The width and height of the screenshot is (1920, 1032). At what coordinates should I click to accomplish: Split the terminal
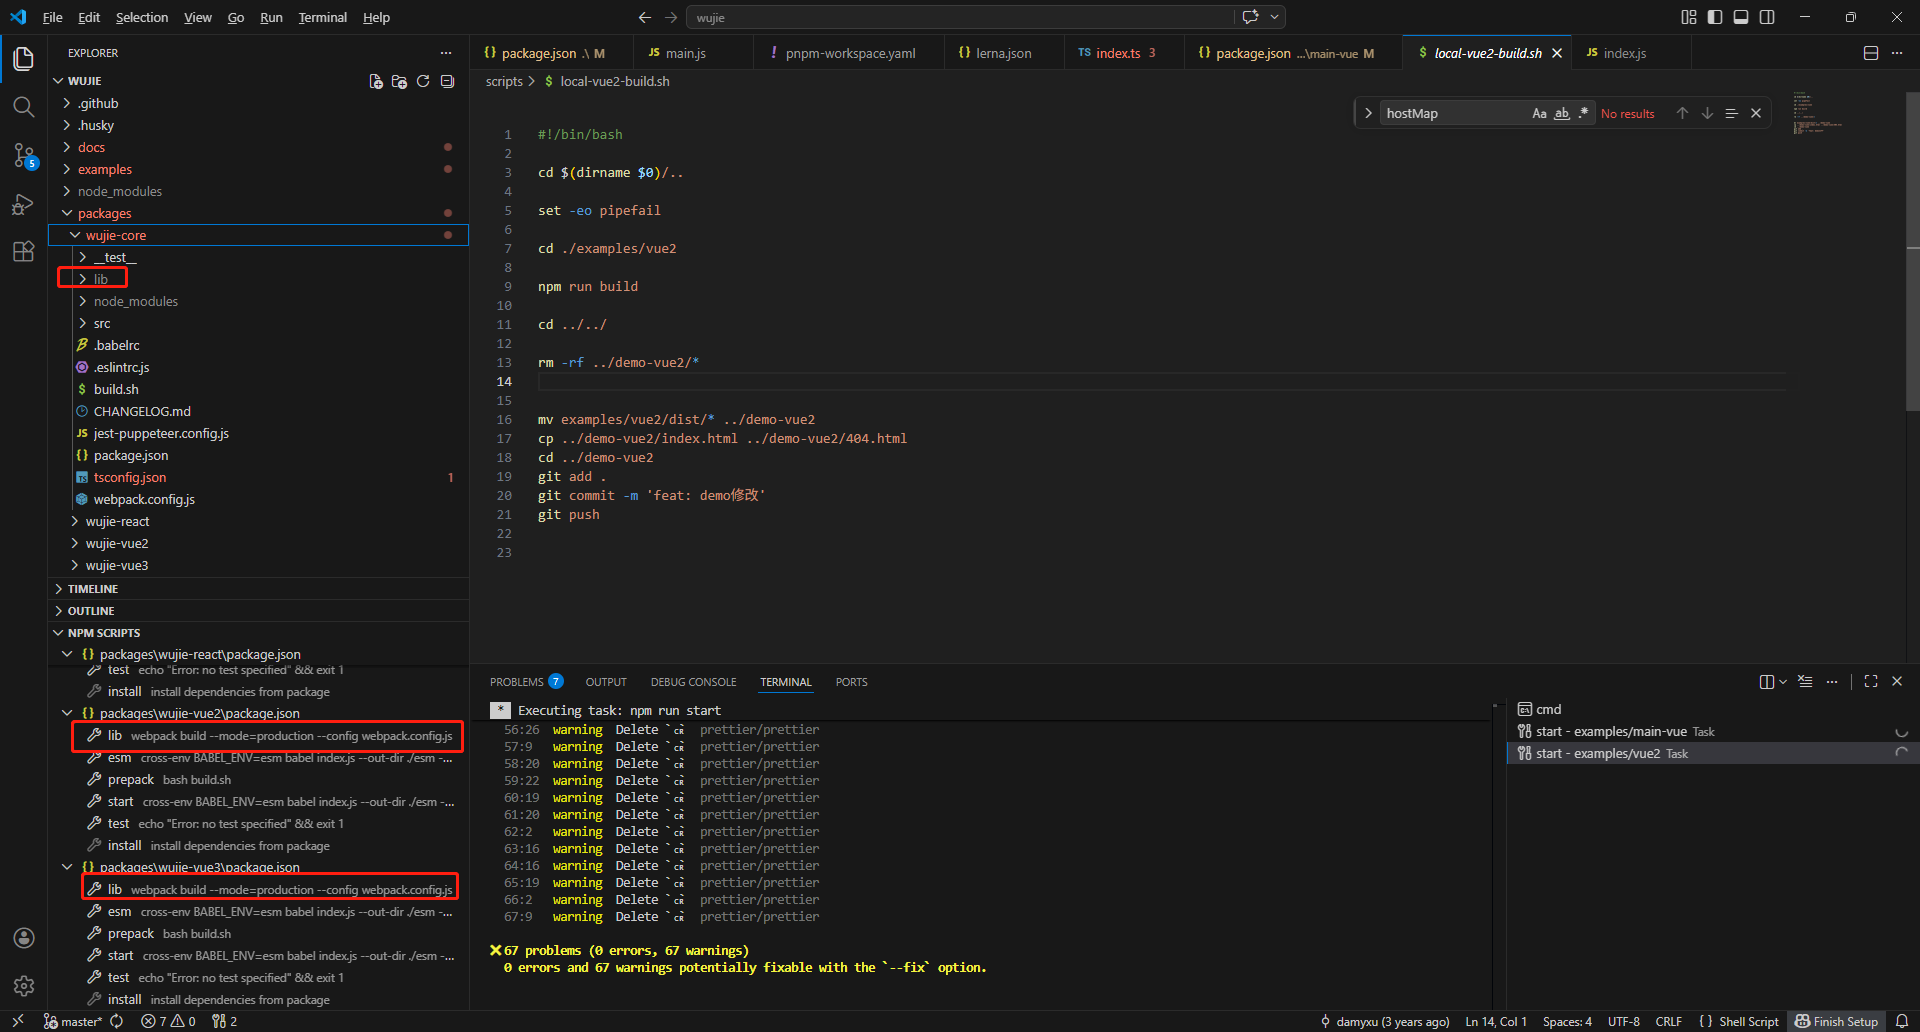click(1766, 682)
